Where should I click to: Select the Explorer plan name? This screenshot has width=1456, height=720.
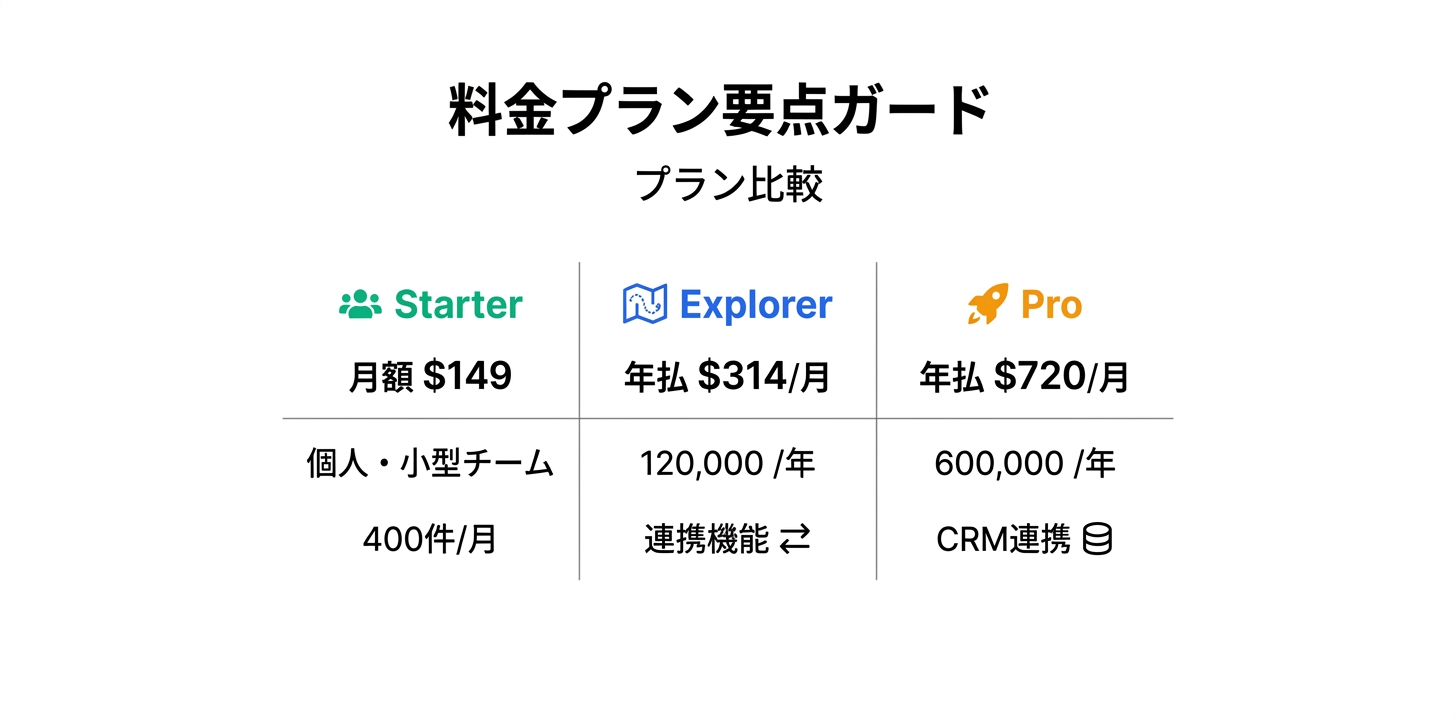[x=755, y=304]
